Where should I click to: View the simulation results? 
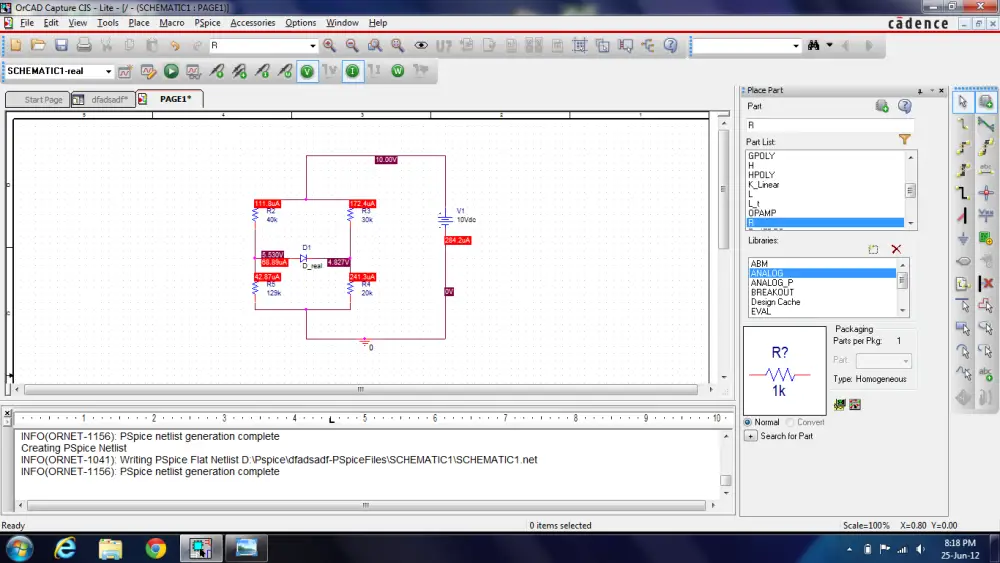click(193, 71)
